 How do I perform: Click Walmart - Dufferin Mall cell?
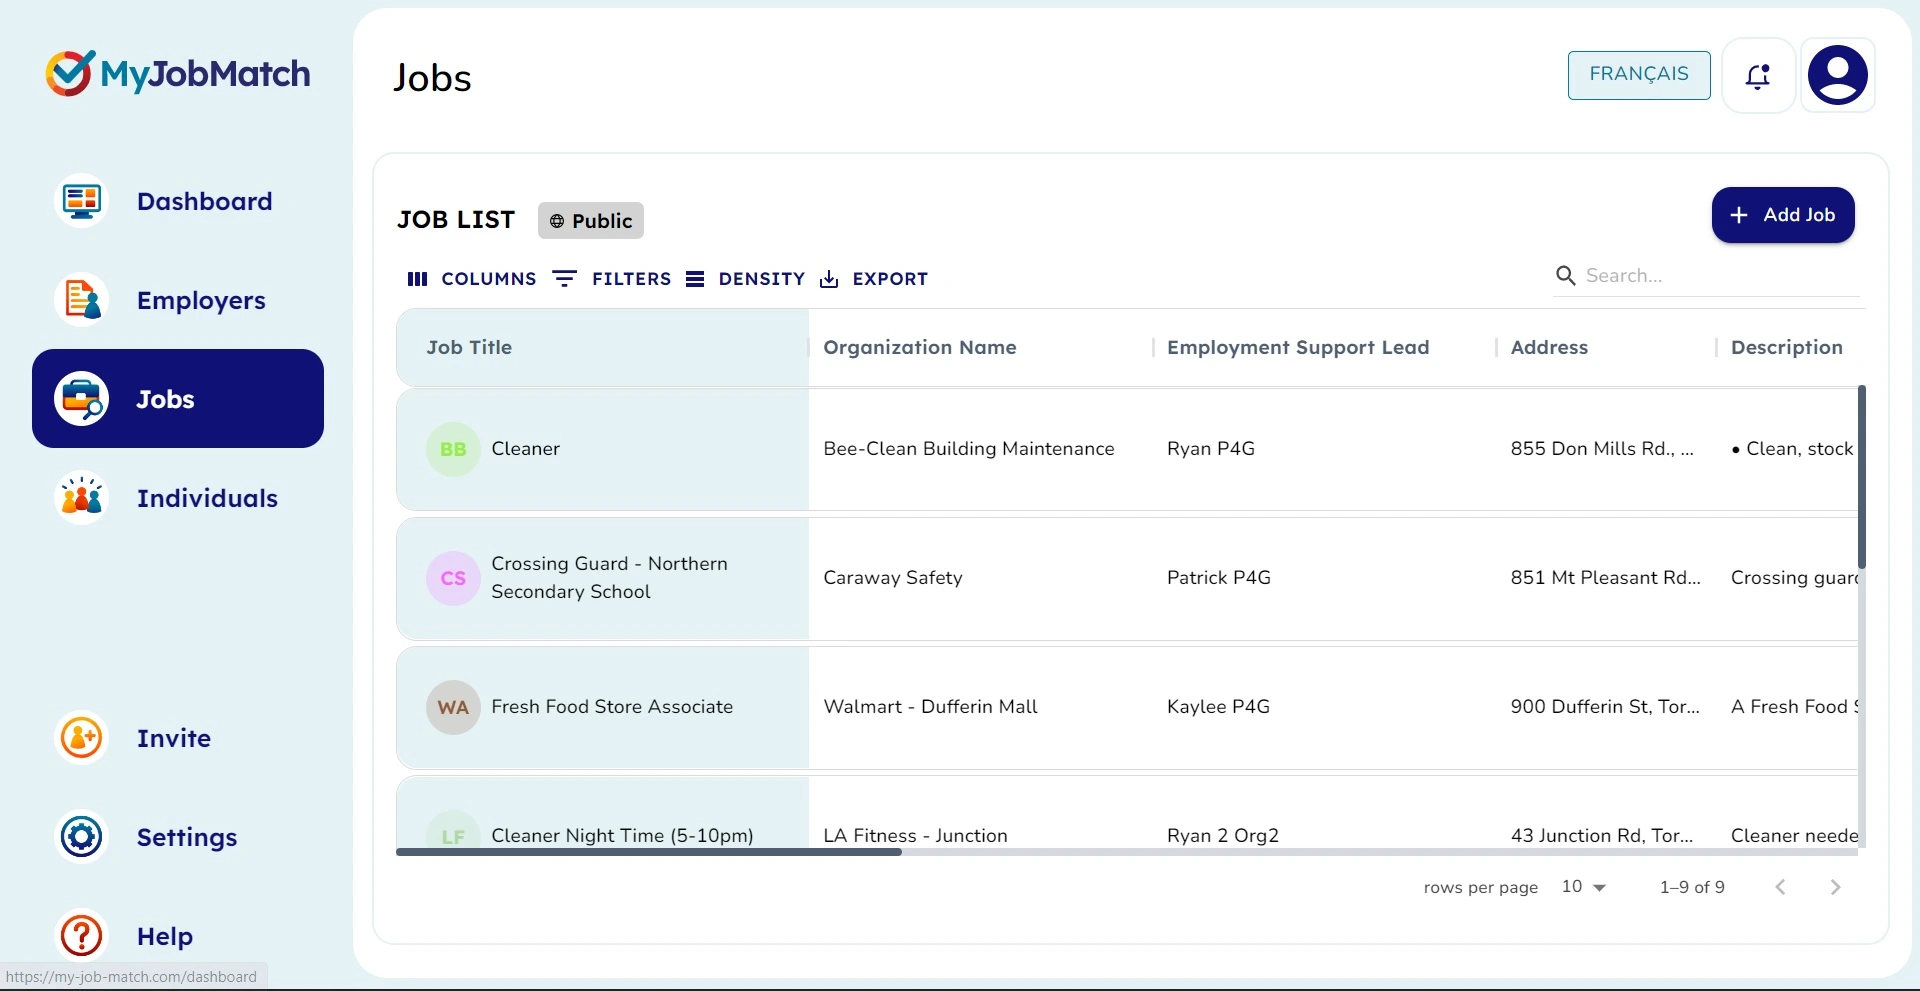tap(930, 707)
